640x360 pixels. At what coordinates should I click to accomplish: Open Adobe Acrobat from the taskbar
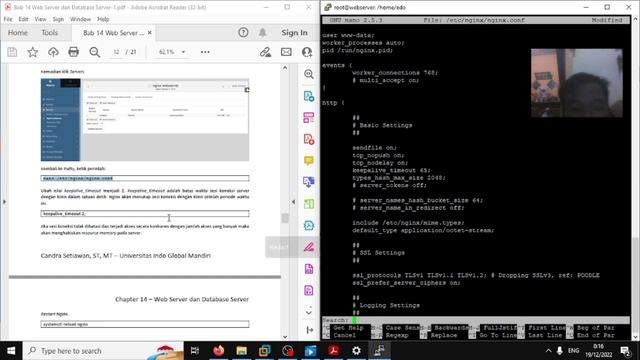click(x=333, y=351)
